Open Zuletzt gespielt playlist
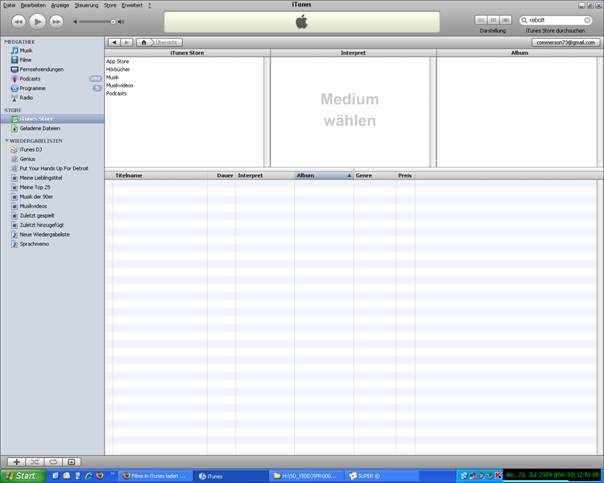This screenshot has height=483, width=604. pos(37,215)
